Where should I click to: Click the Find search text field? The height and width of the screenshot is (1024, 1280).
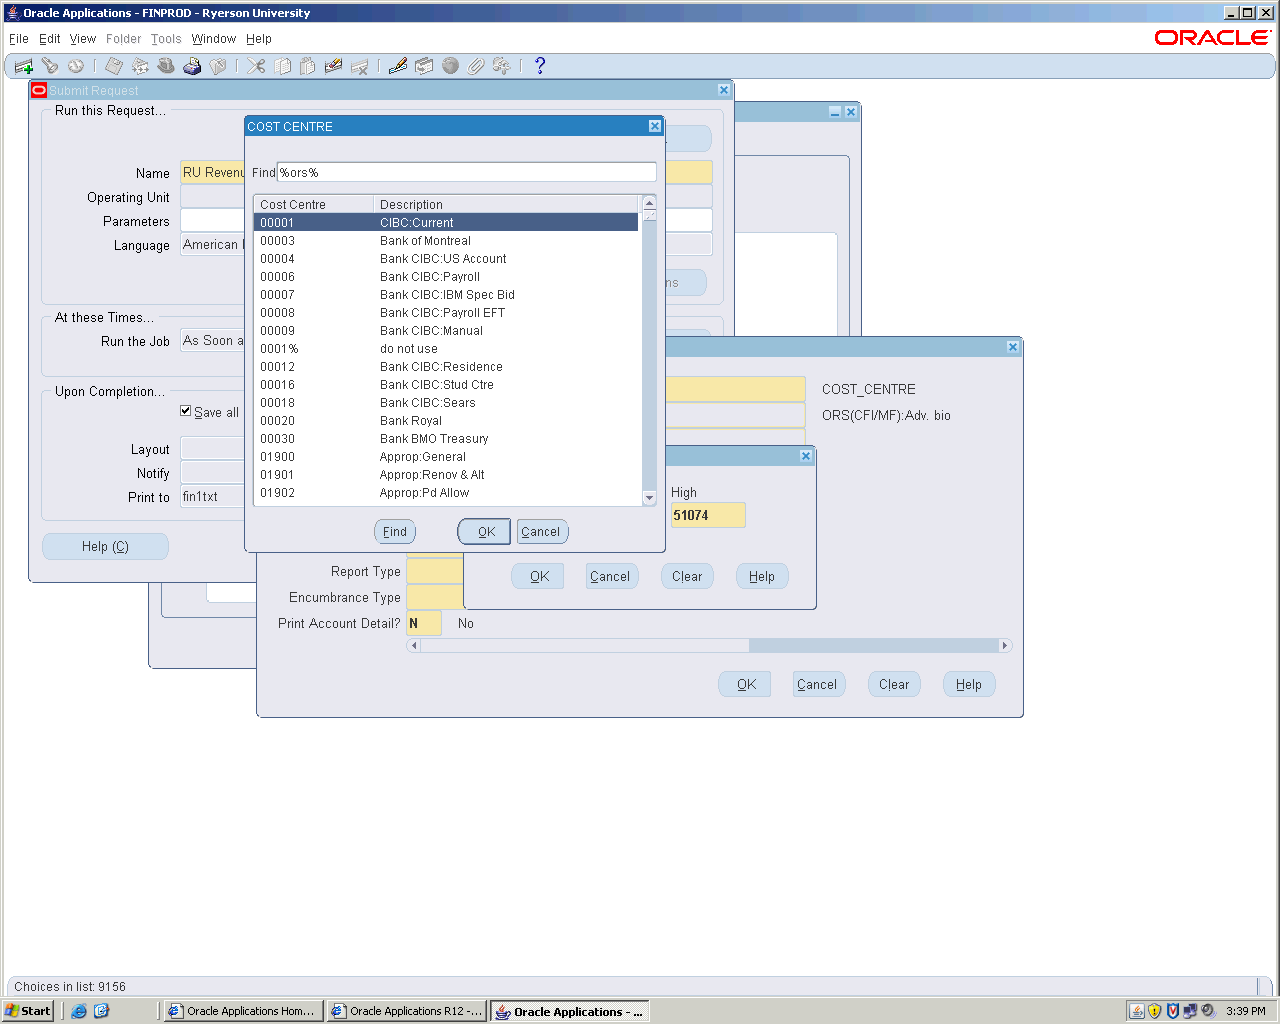click(x=466, y=173)
